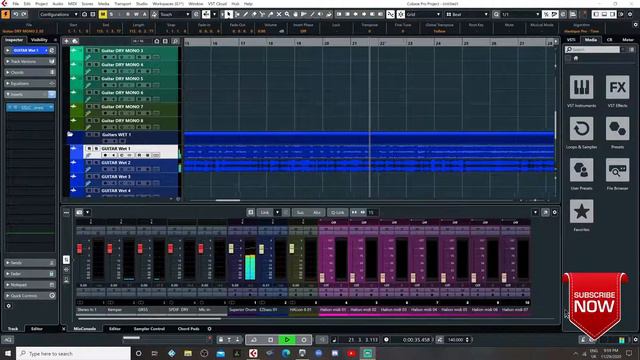
Task: Click Add Track plus button
Action: [66, 41]
